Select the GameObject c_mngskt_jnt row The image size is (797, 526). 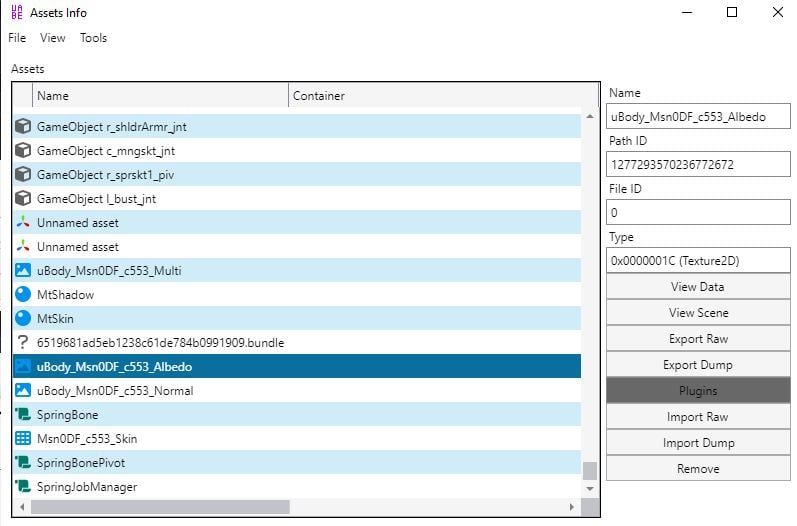pos(297,150)
